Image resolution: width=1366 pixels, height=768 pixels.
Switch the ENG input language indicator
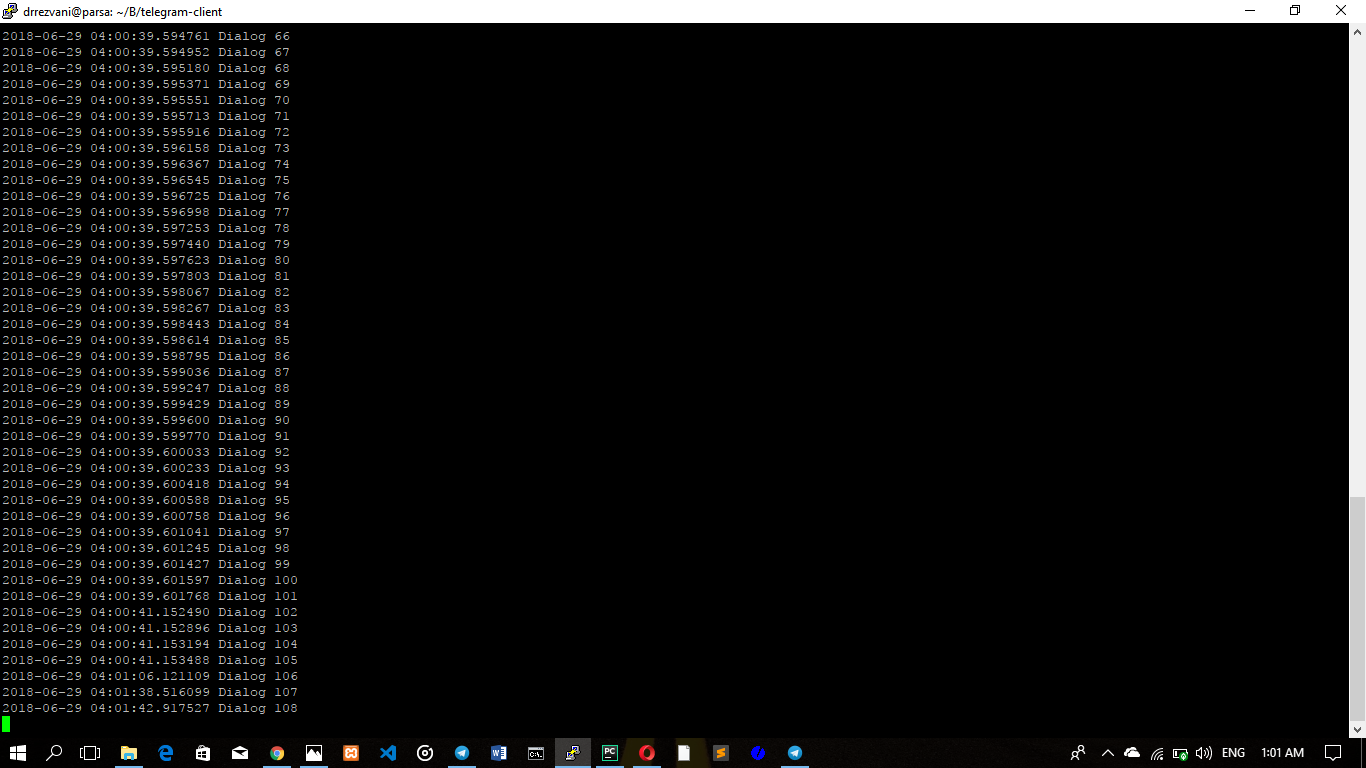[1233, 752]
